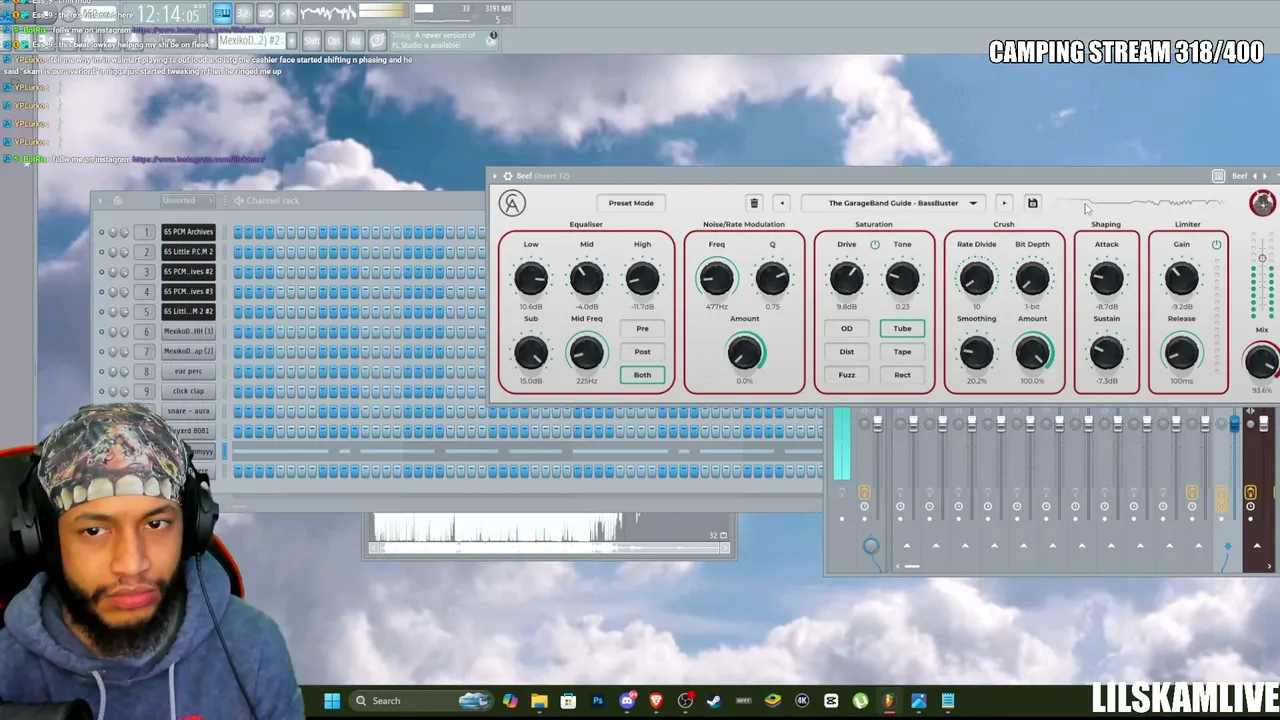This screenshot has width=1280, height=720.
Task: Open Windows Start menu
Action: pos(332,701)
